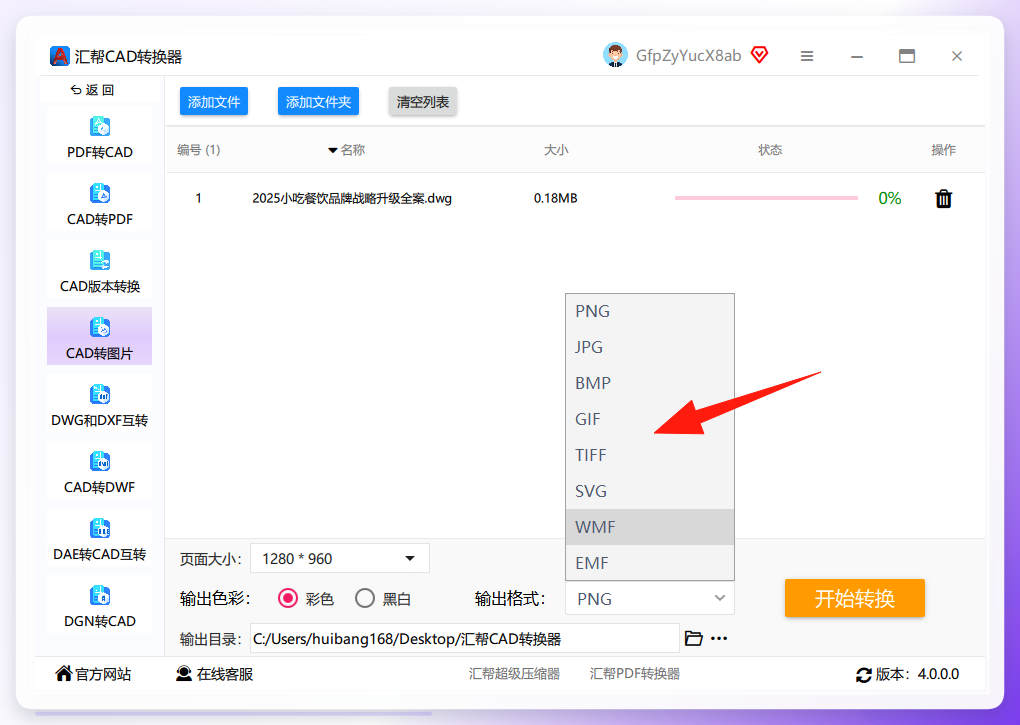Image resolution: width=1020 pixels, height=725 pixels.
Task: Click the open folder icon for output directory
Action: point(693,639)
